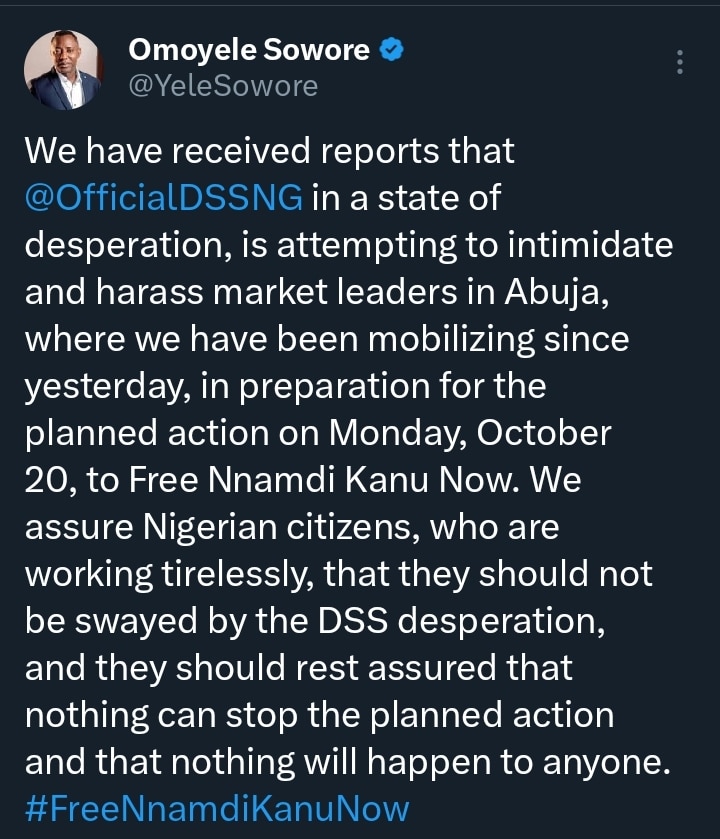Click the line "working tirelessly, that they should not"
The image size is (720, 839).
pos(338,574)
